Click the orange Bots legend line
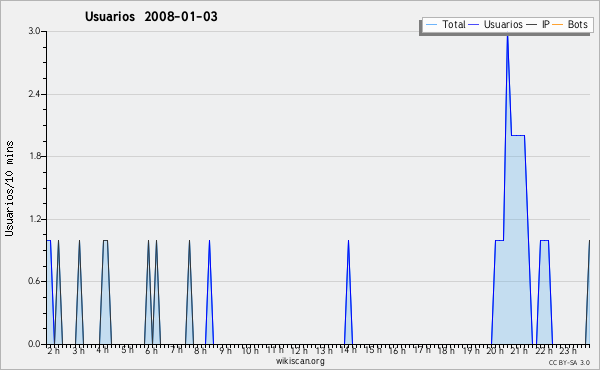The image size is (600, 370). 558,25
